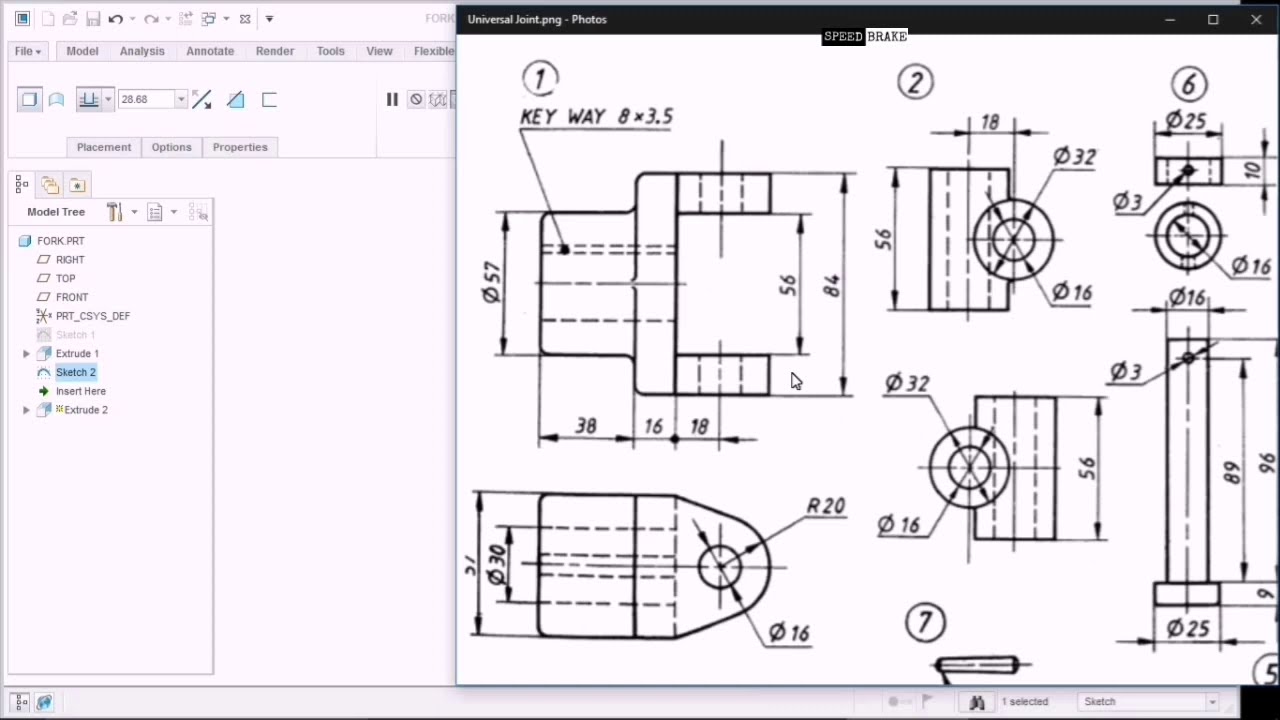Select the FRONT datum plane

coord(72,297)
